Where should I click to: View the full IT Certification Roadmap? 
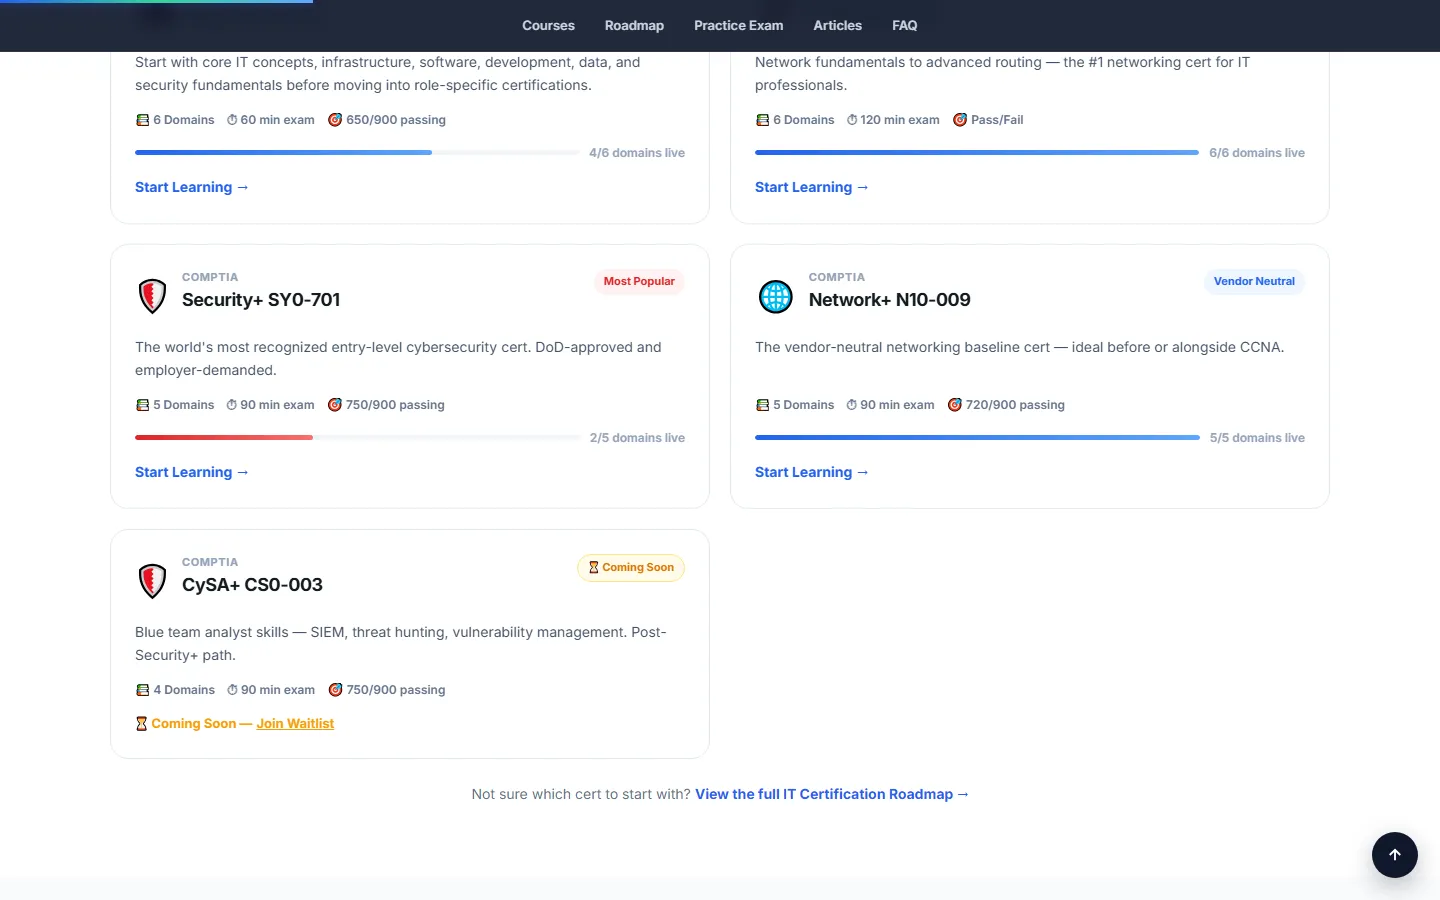[x=832, y=794]
